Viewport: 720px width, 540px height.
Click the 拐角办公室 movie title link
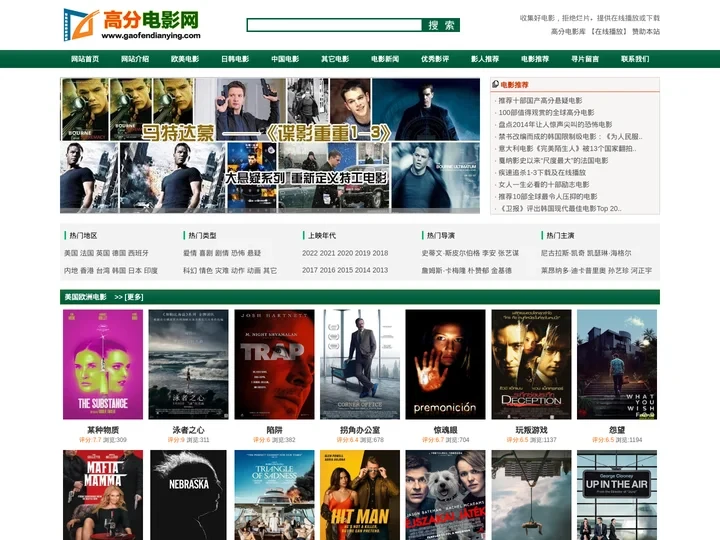tap(360, 430)
